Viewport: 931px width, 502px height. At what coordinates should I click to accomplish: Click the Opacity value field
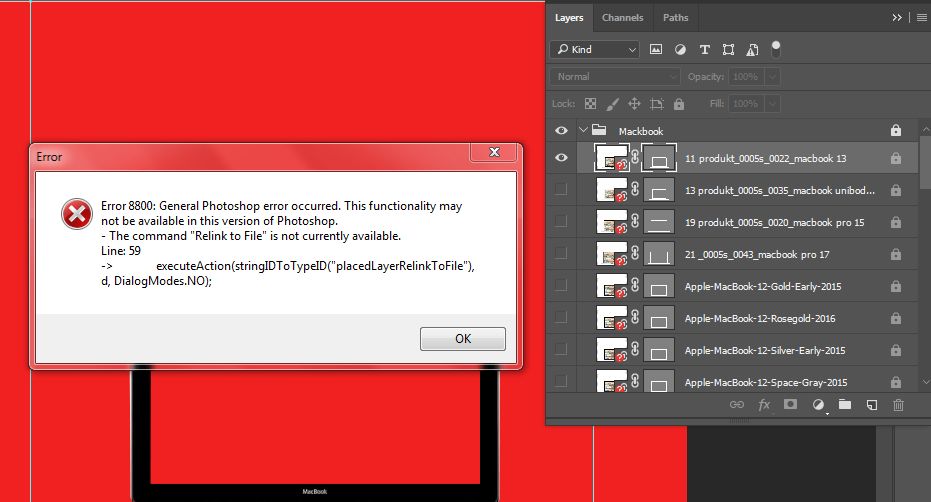click(746, 77)
